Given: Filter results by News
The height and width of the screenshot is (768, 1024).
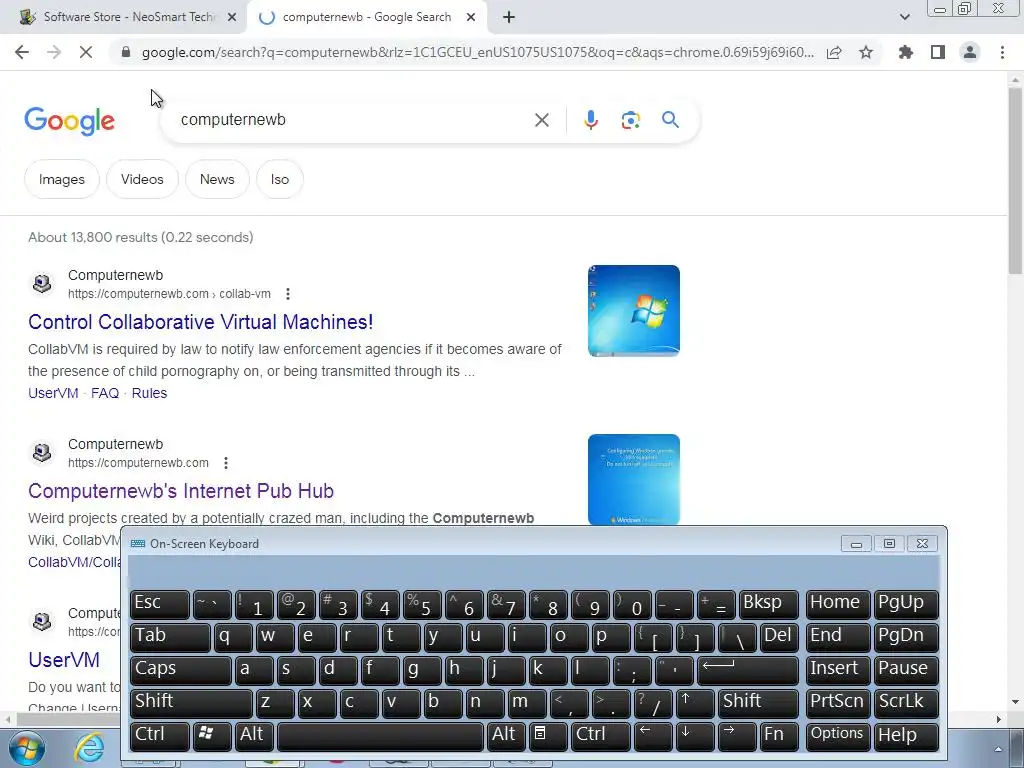Looking at the screenshot, I should [x=217, y=179].
